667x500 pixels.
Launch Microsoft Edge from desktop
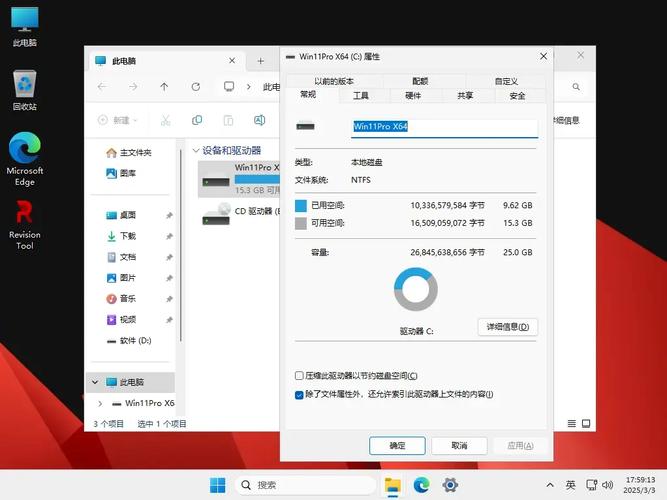pyautogui.click(x=25, y=159)
